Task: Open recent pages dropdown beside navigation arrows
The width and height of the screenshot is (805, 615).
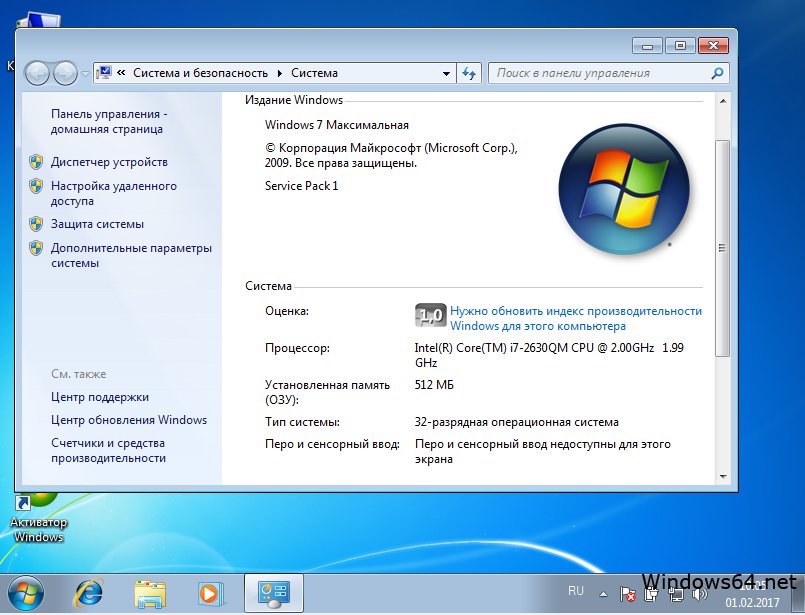Action: tap(85, 73)
